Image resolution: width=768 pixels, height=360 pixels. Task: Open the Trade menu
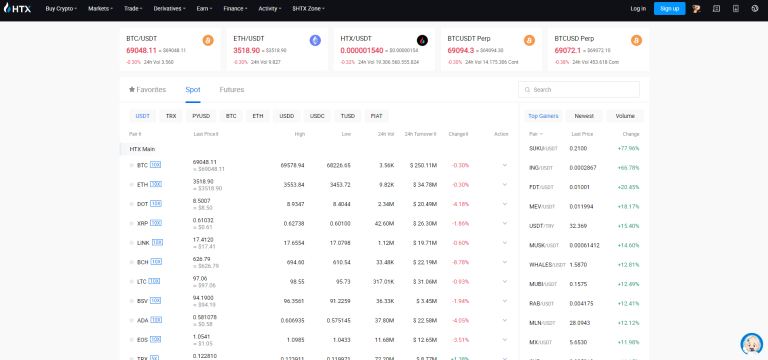134,8
